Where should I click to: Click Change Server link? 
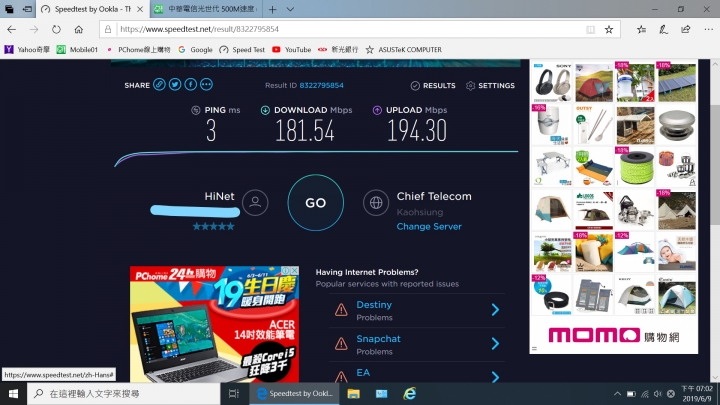(x=429, y=226)
